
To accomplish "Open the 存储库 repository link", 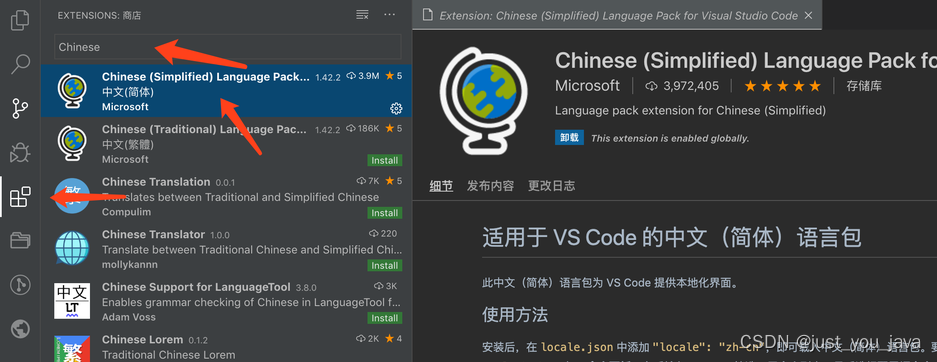I will coord(863,86).
